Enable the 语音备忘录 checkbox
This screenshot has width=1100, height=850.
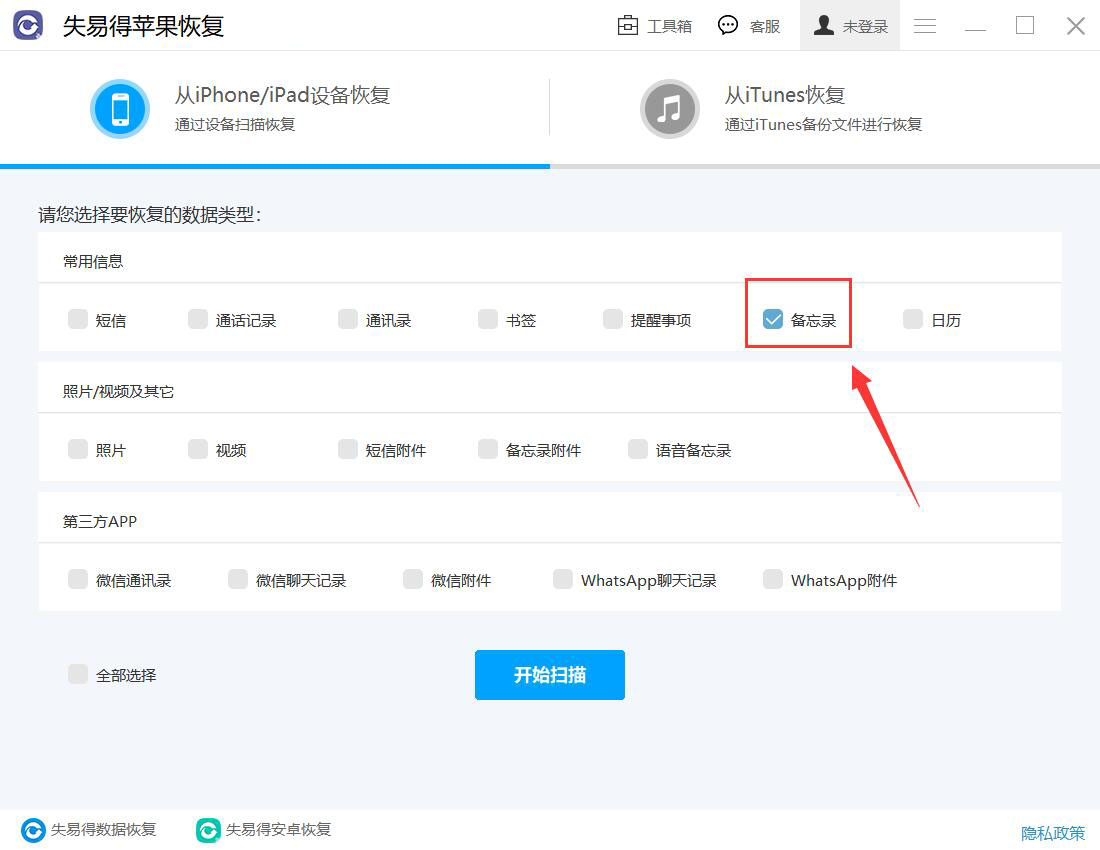pos(638,449)
